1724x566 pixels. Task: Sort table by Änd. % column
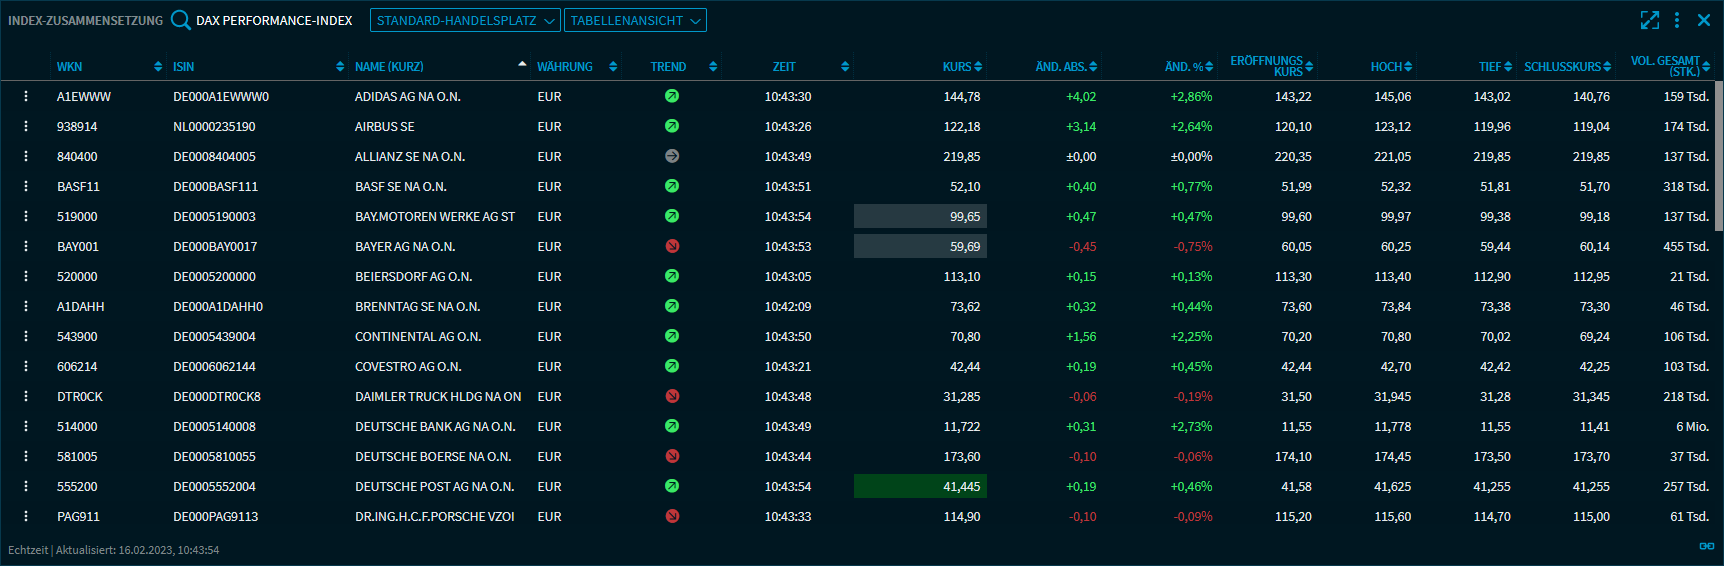tap(1188, 67)
